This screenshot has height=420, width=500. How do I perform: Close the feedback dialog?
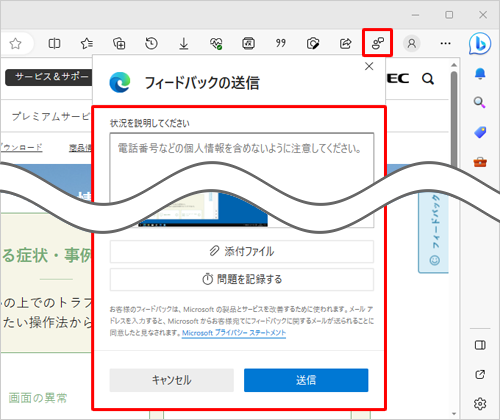point(369,66)
